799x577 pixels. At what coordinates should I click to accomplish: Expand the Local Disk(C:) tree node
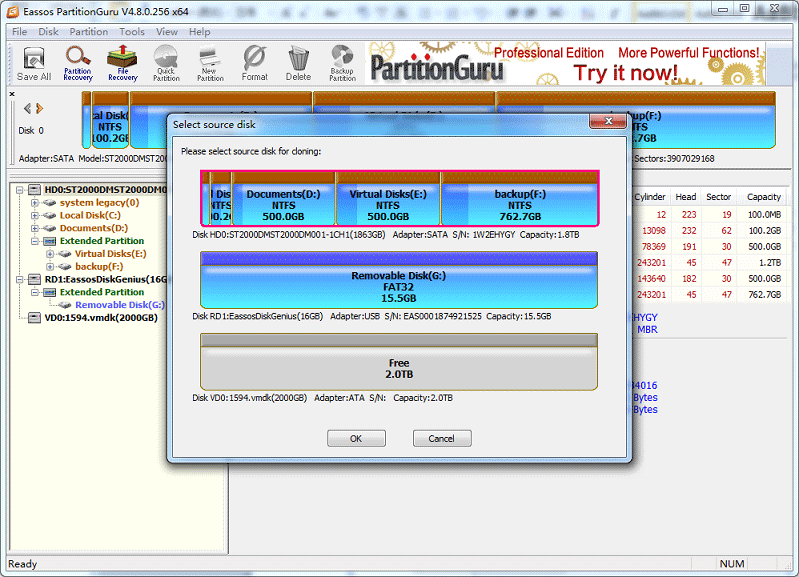pyautogui.click(x=35, y=216)
